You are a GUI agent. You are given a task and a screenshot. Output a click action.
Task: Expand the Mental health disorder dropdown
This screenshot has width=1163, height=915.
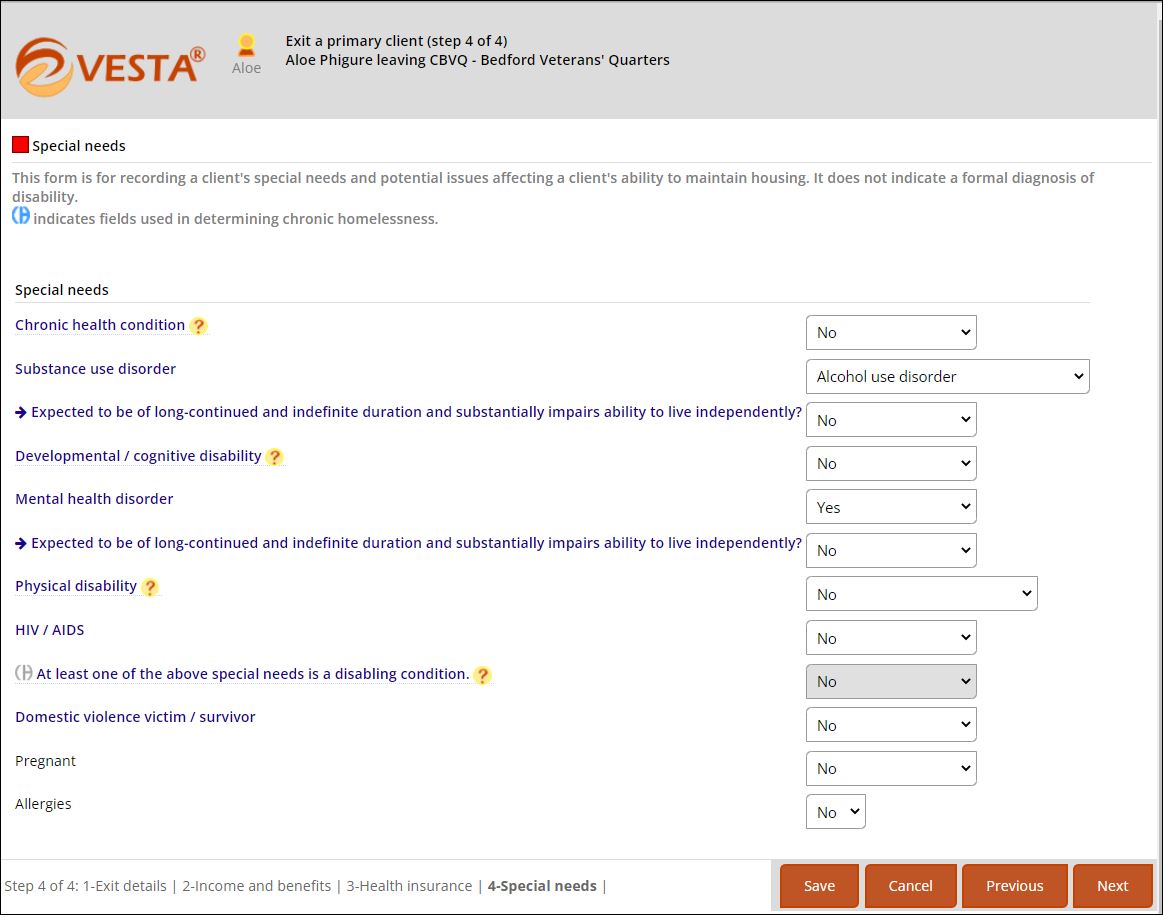pos(891,507)
